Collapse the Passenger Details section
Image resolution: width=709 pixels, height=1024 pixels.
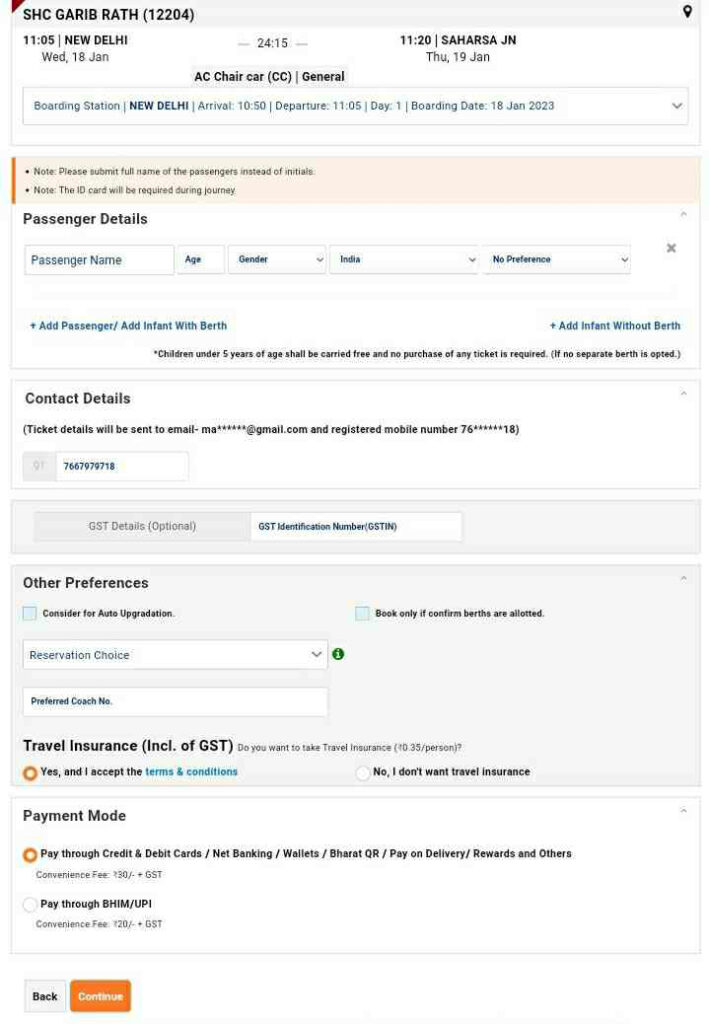click(x=683, y=215)
